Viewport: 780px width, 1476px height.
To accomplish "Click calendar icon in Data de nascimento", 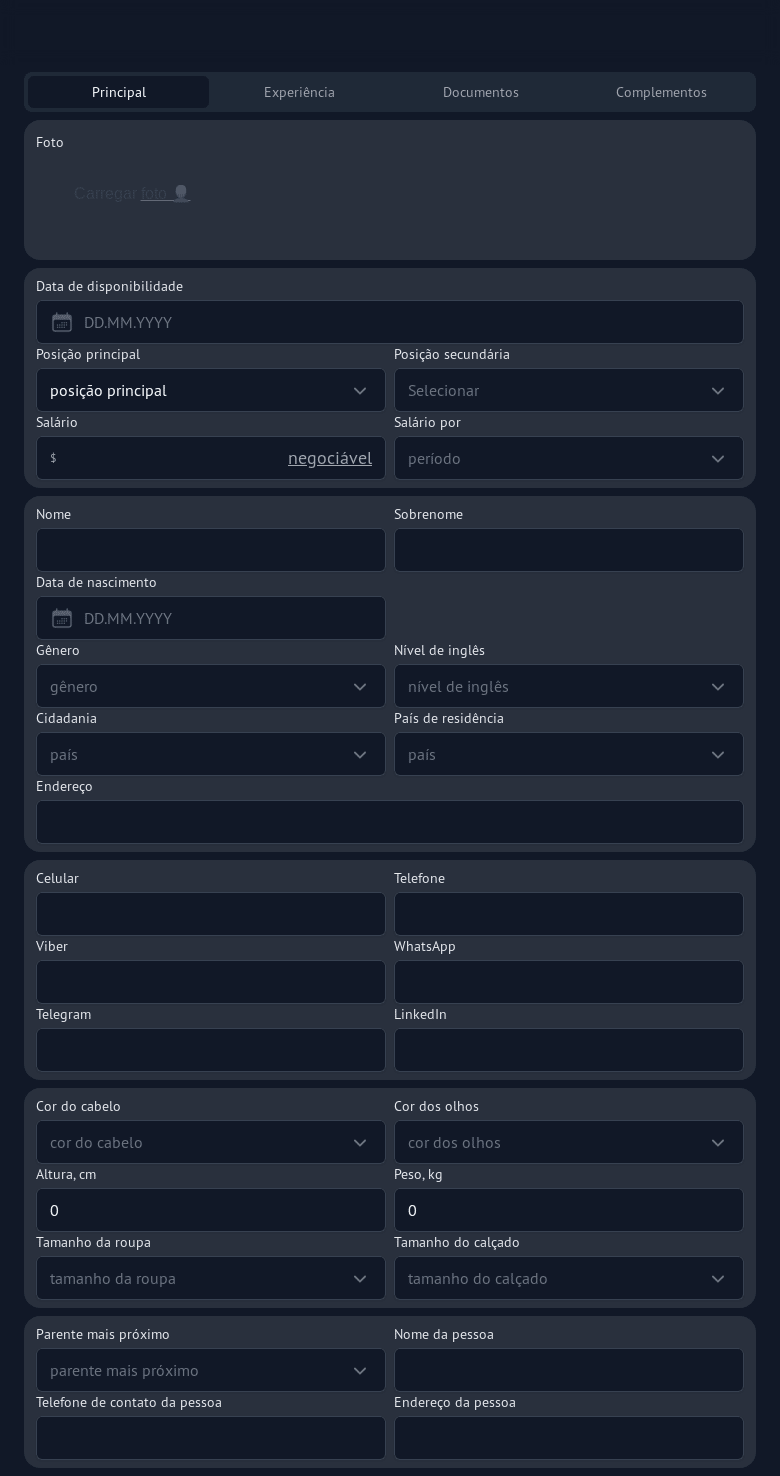I will tap(62, 618).
